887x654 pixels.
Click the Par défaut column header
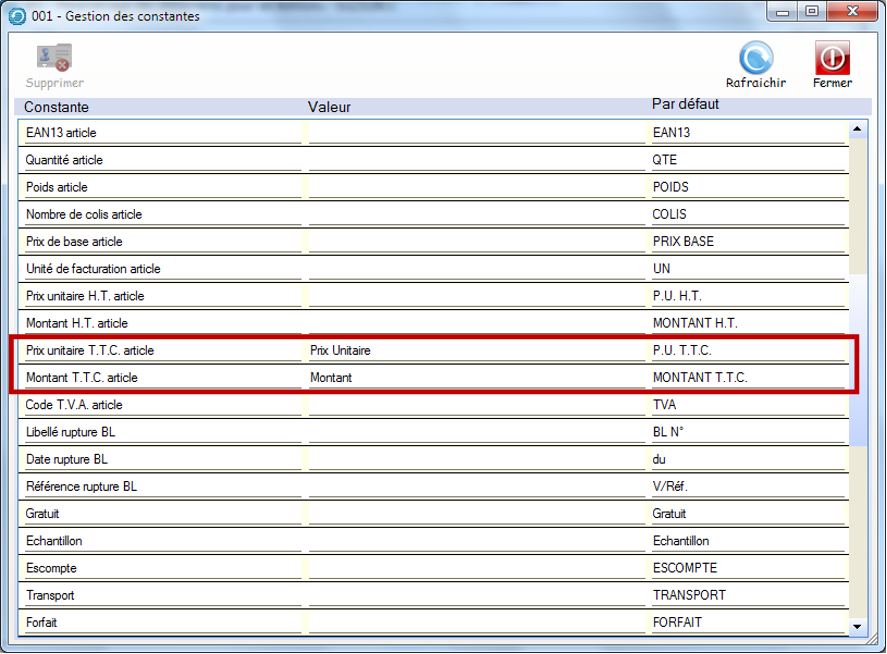(x=685, y=104)
